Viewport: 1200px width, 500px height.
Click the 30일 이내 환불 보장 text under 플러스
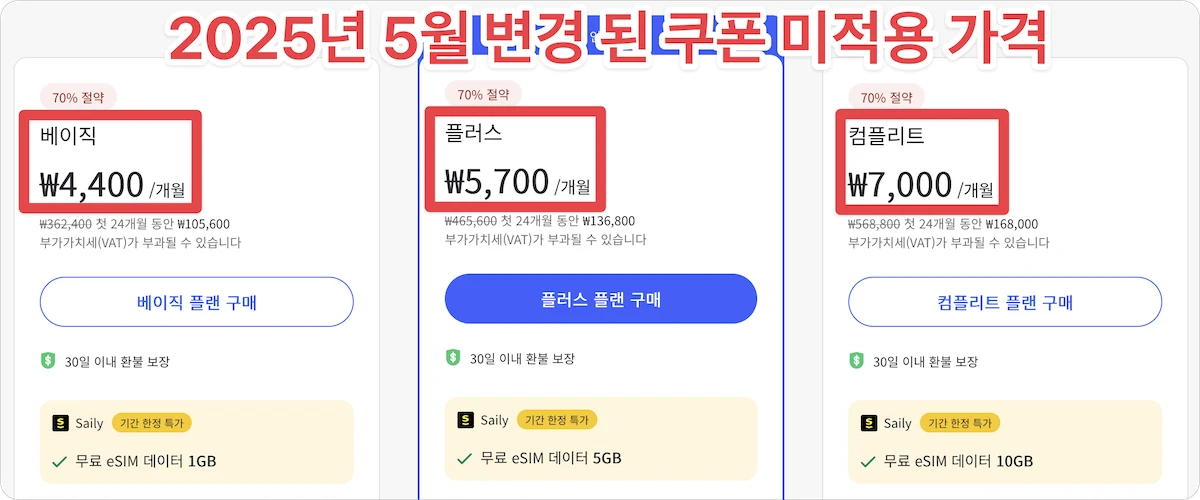pyautogui.click(x=522, y=358)
